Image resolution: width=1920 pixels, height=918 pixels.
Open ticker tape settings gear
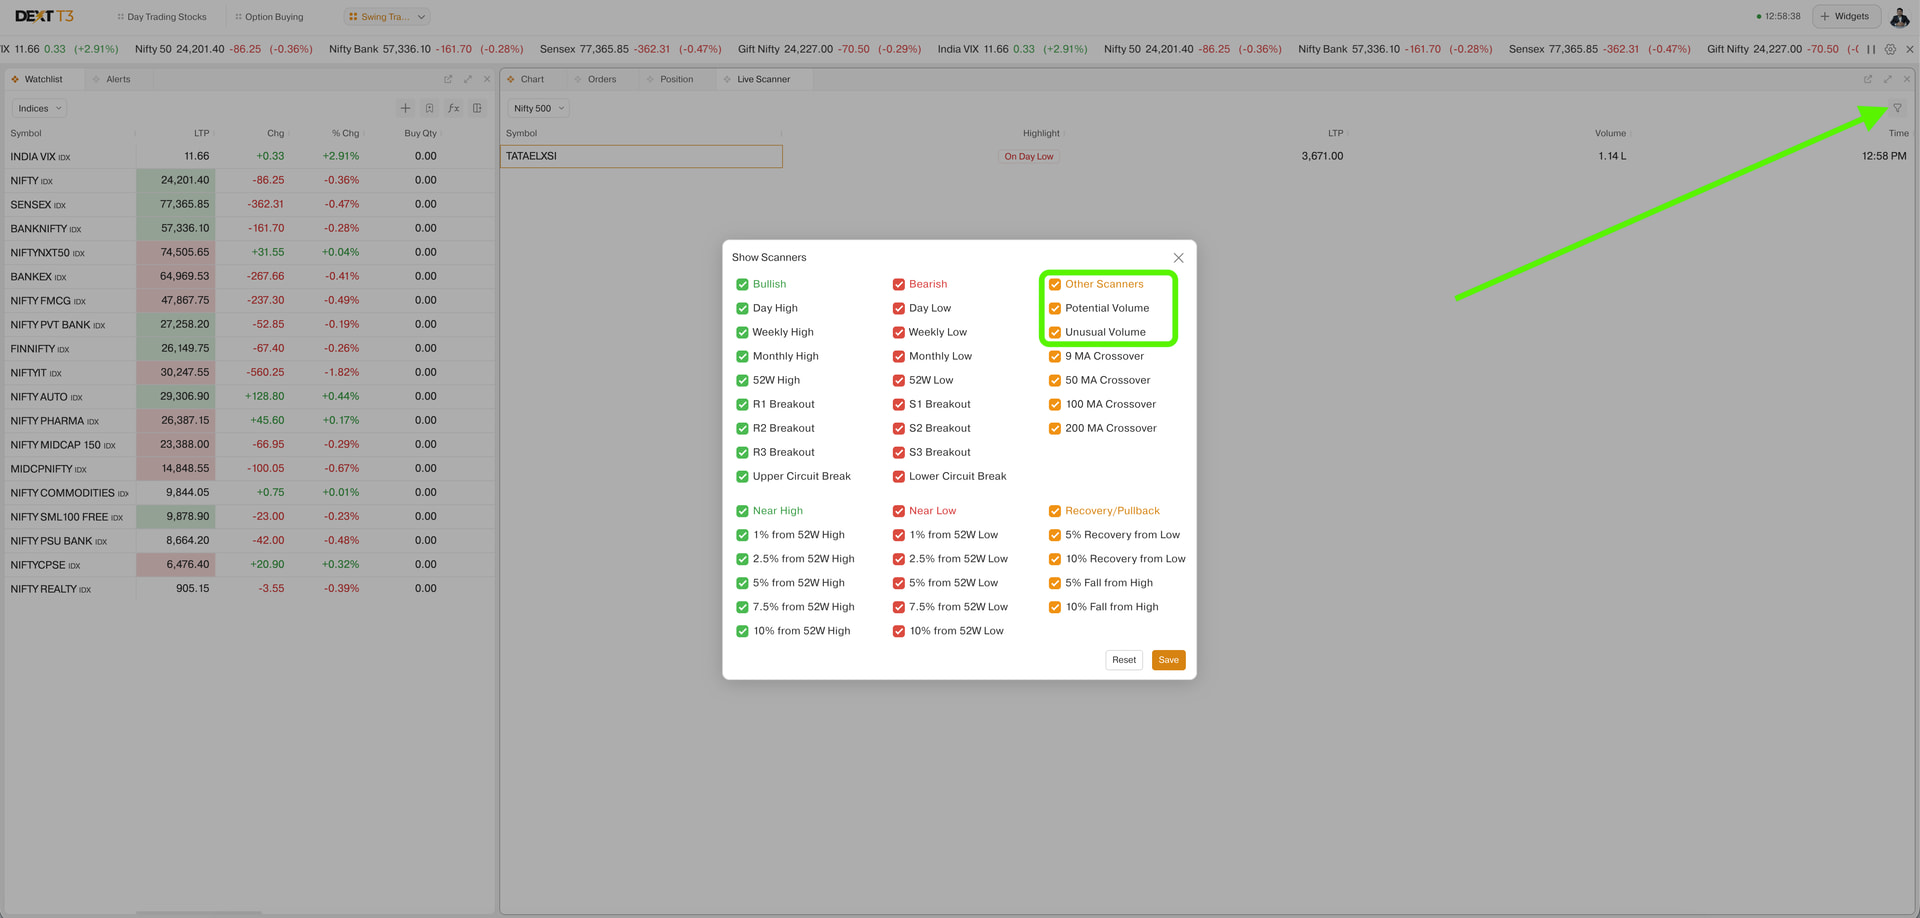pyautogui.click(x=1890, y=49)
